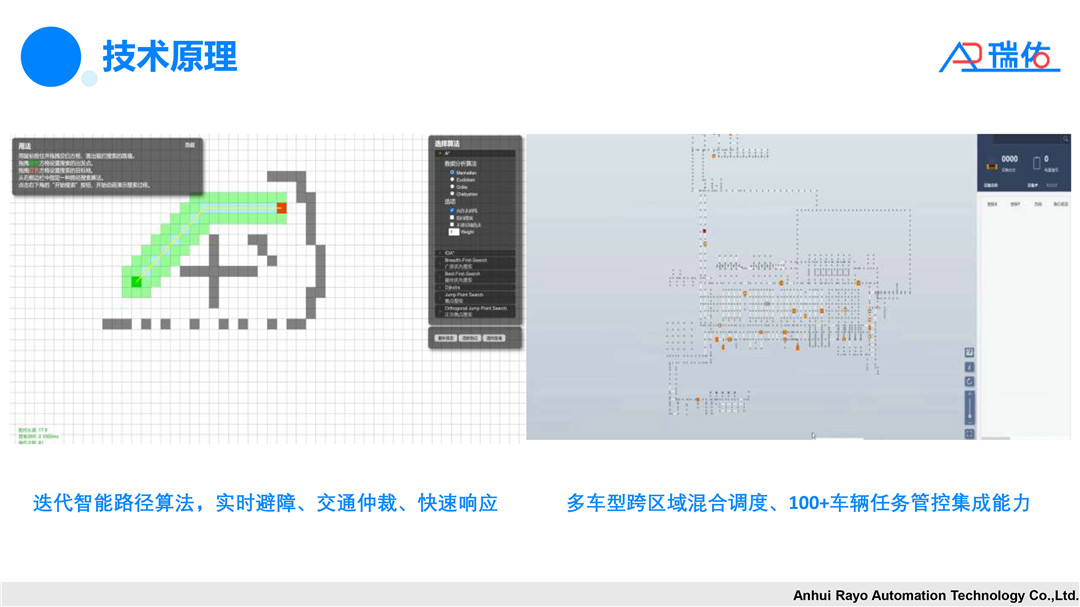
Task: Click the top icon in map toolbar
Action: [969, 353]
